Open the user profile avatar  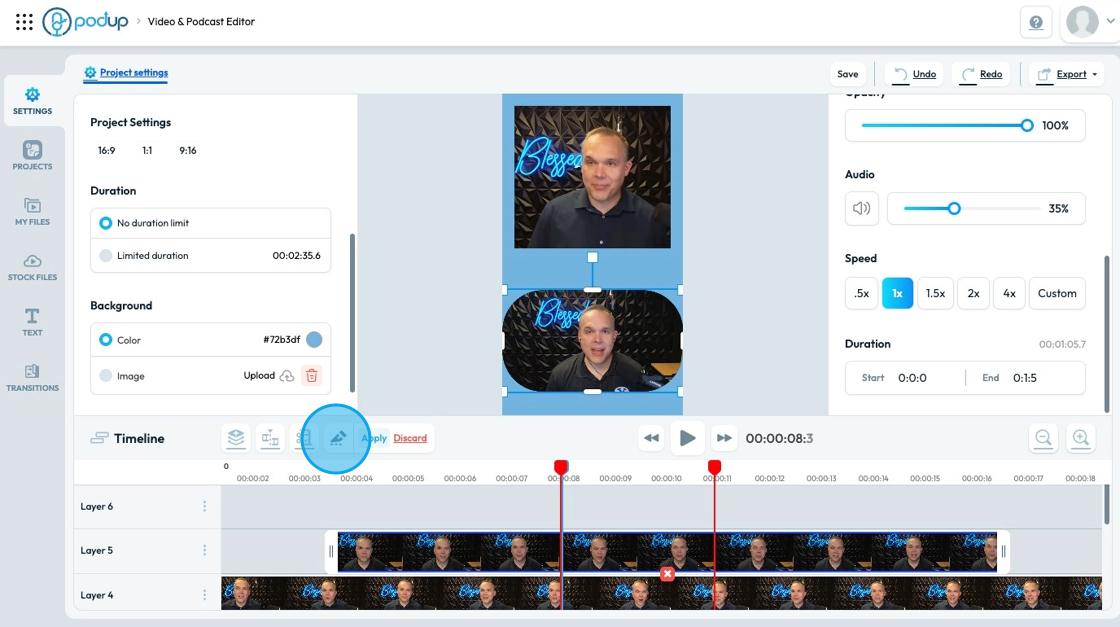coord(1082,21)
